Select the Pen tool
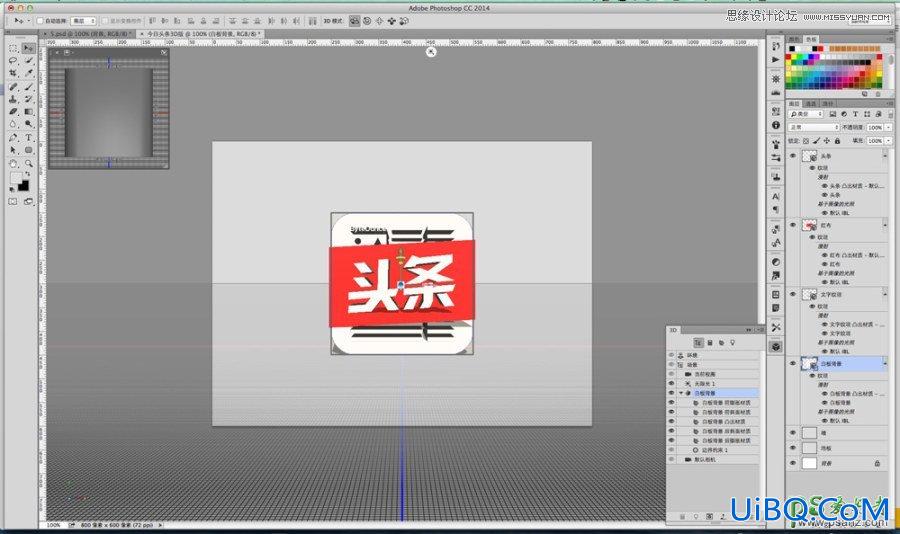This screenshot has height=534, width=900. (x=13, y=138)
